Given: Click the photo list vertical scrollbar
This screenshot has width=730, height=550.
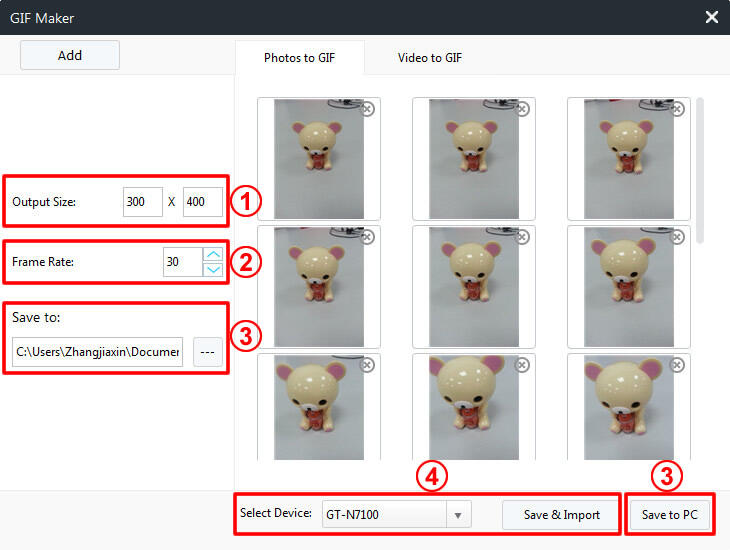Looking at the screenshot, I should pos(700,170).
